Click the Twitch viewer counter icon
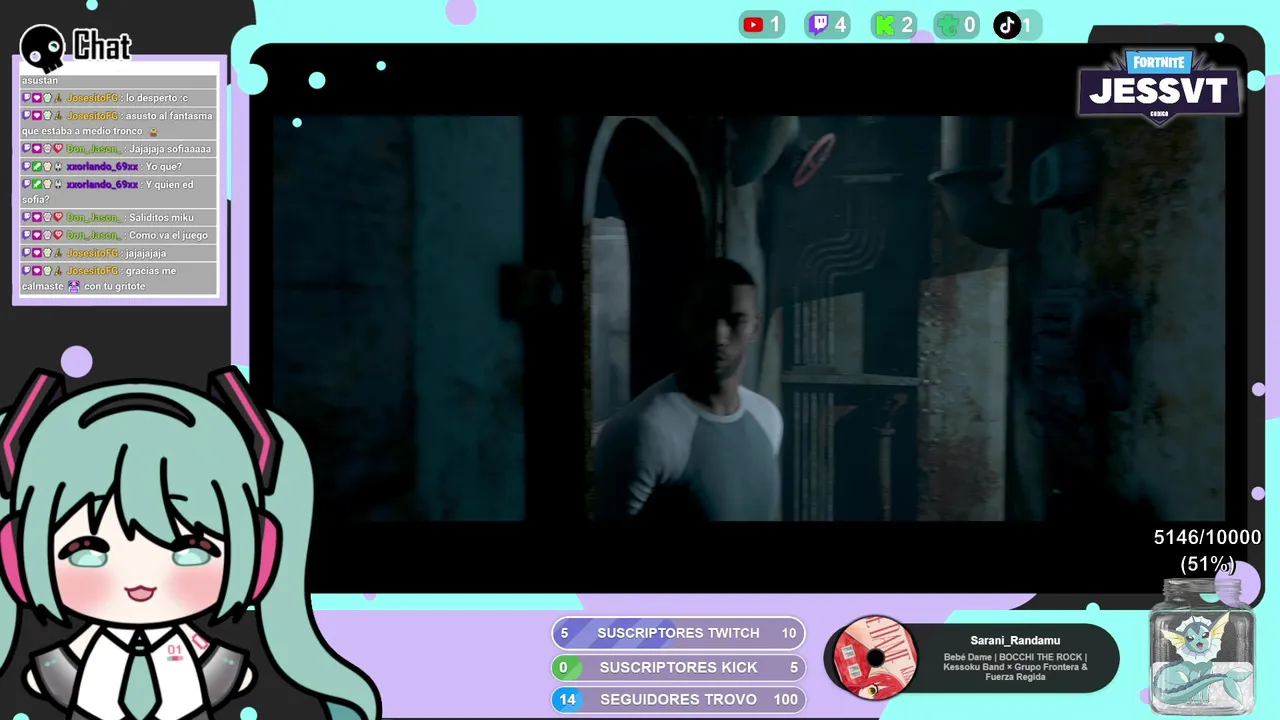The height and width of the screenshot is (720, 1280). click(818, 25)
